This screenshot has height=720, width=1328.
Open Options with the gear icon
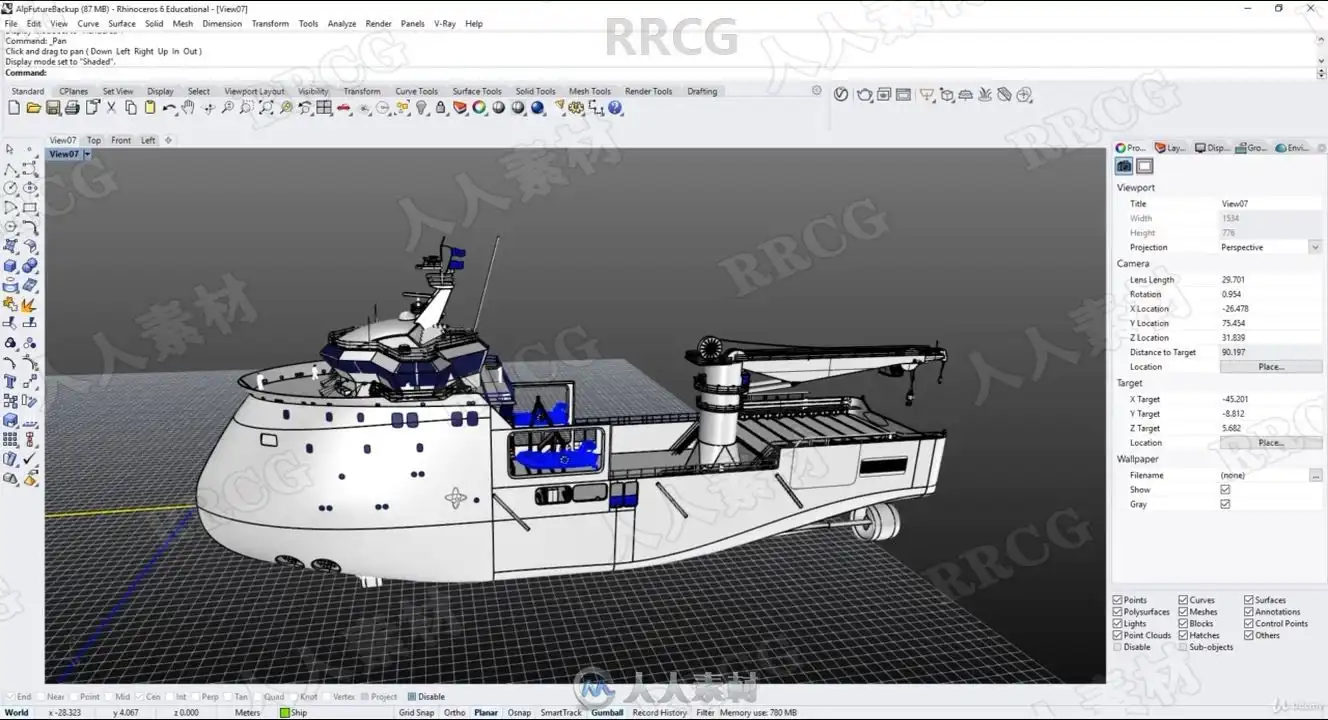[x=576, y=108]
